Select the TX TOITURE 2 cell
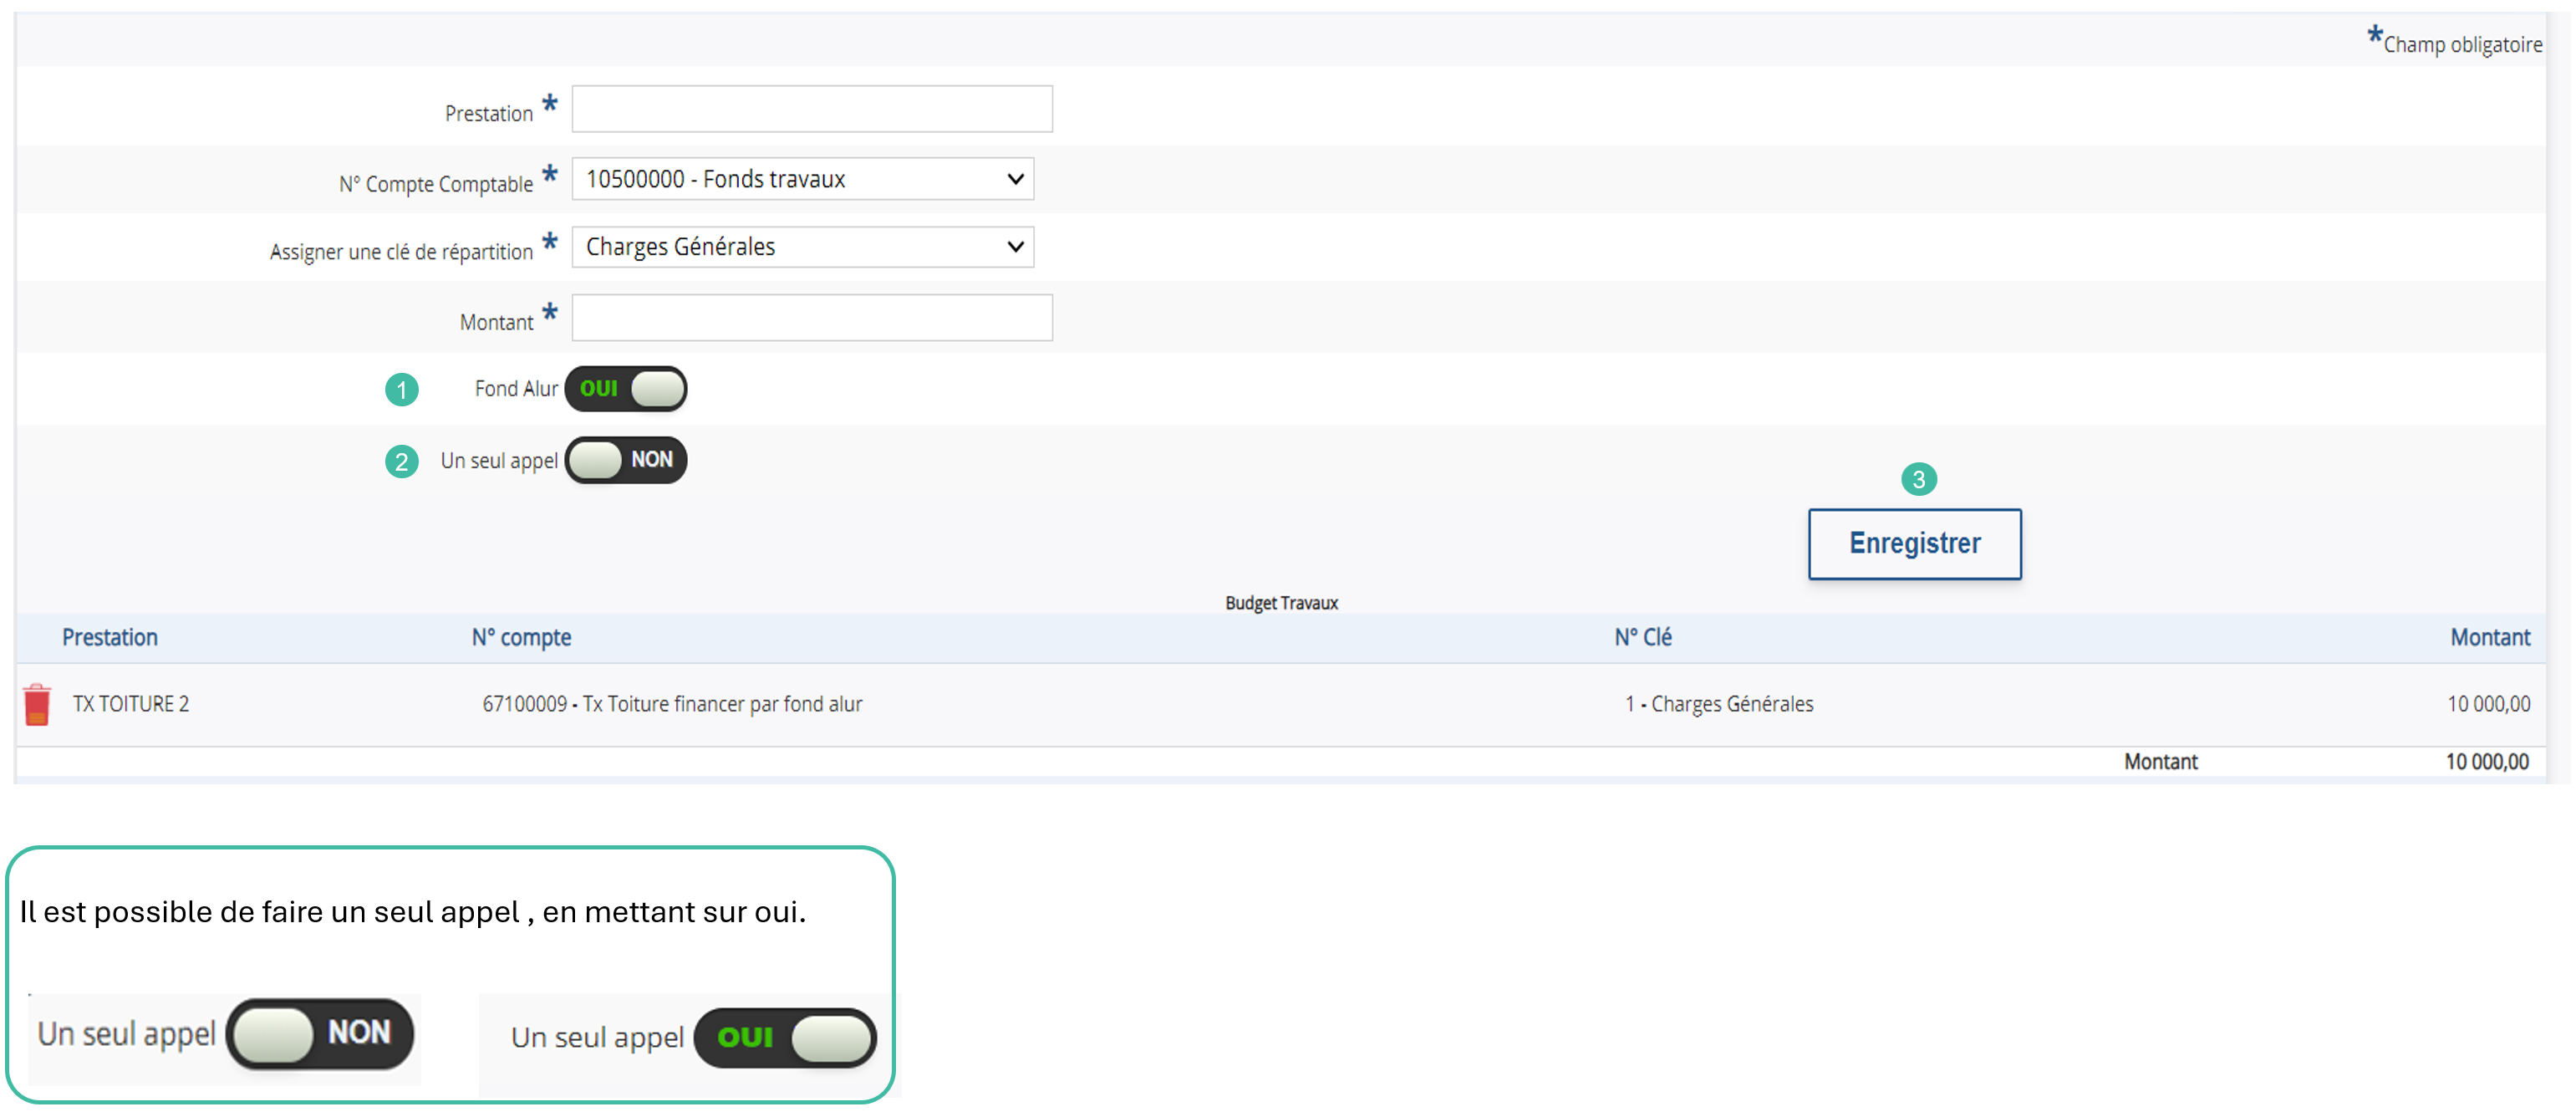2576x1117 pixels. 131,704
